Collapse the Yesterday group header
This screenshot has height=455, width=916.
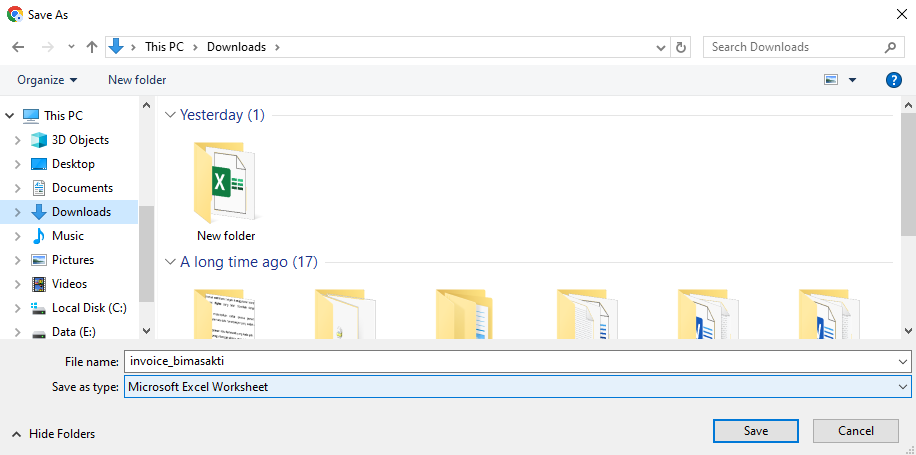pyautogui.click(x=169, y=115)
